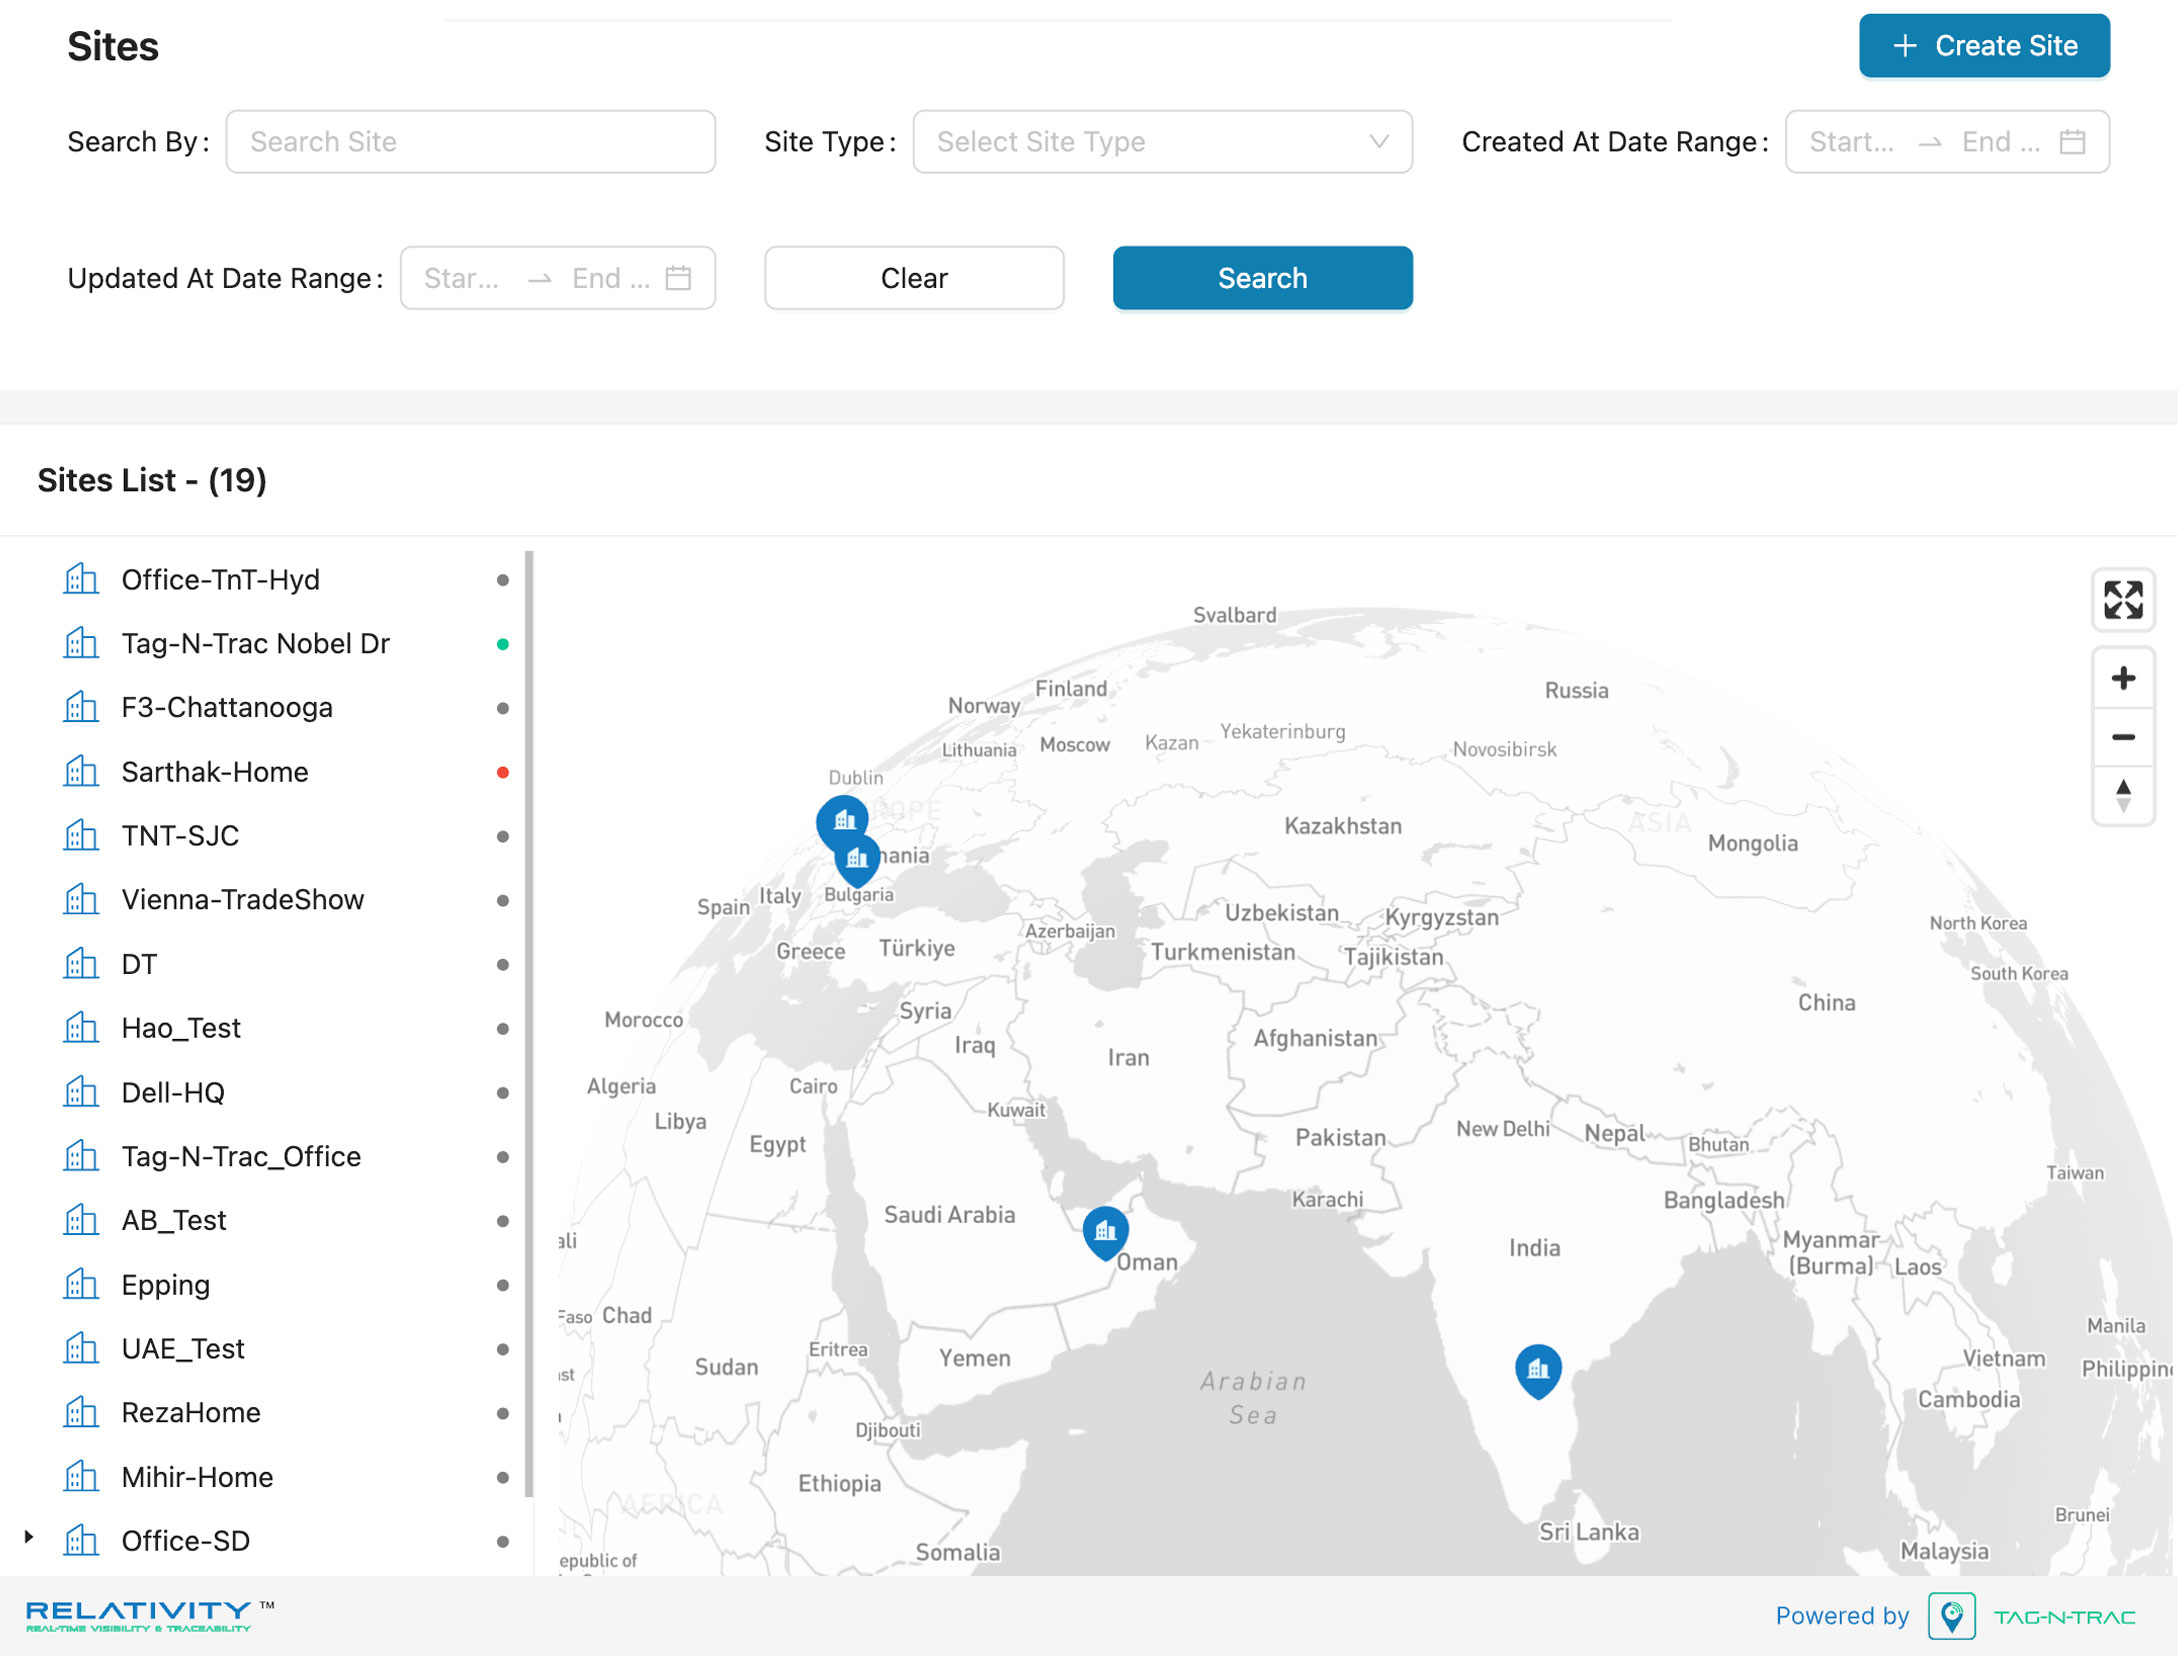Click Created At date range calendar icon

click(x=2073, y=142)
